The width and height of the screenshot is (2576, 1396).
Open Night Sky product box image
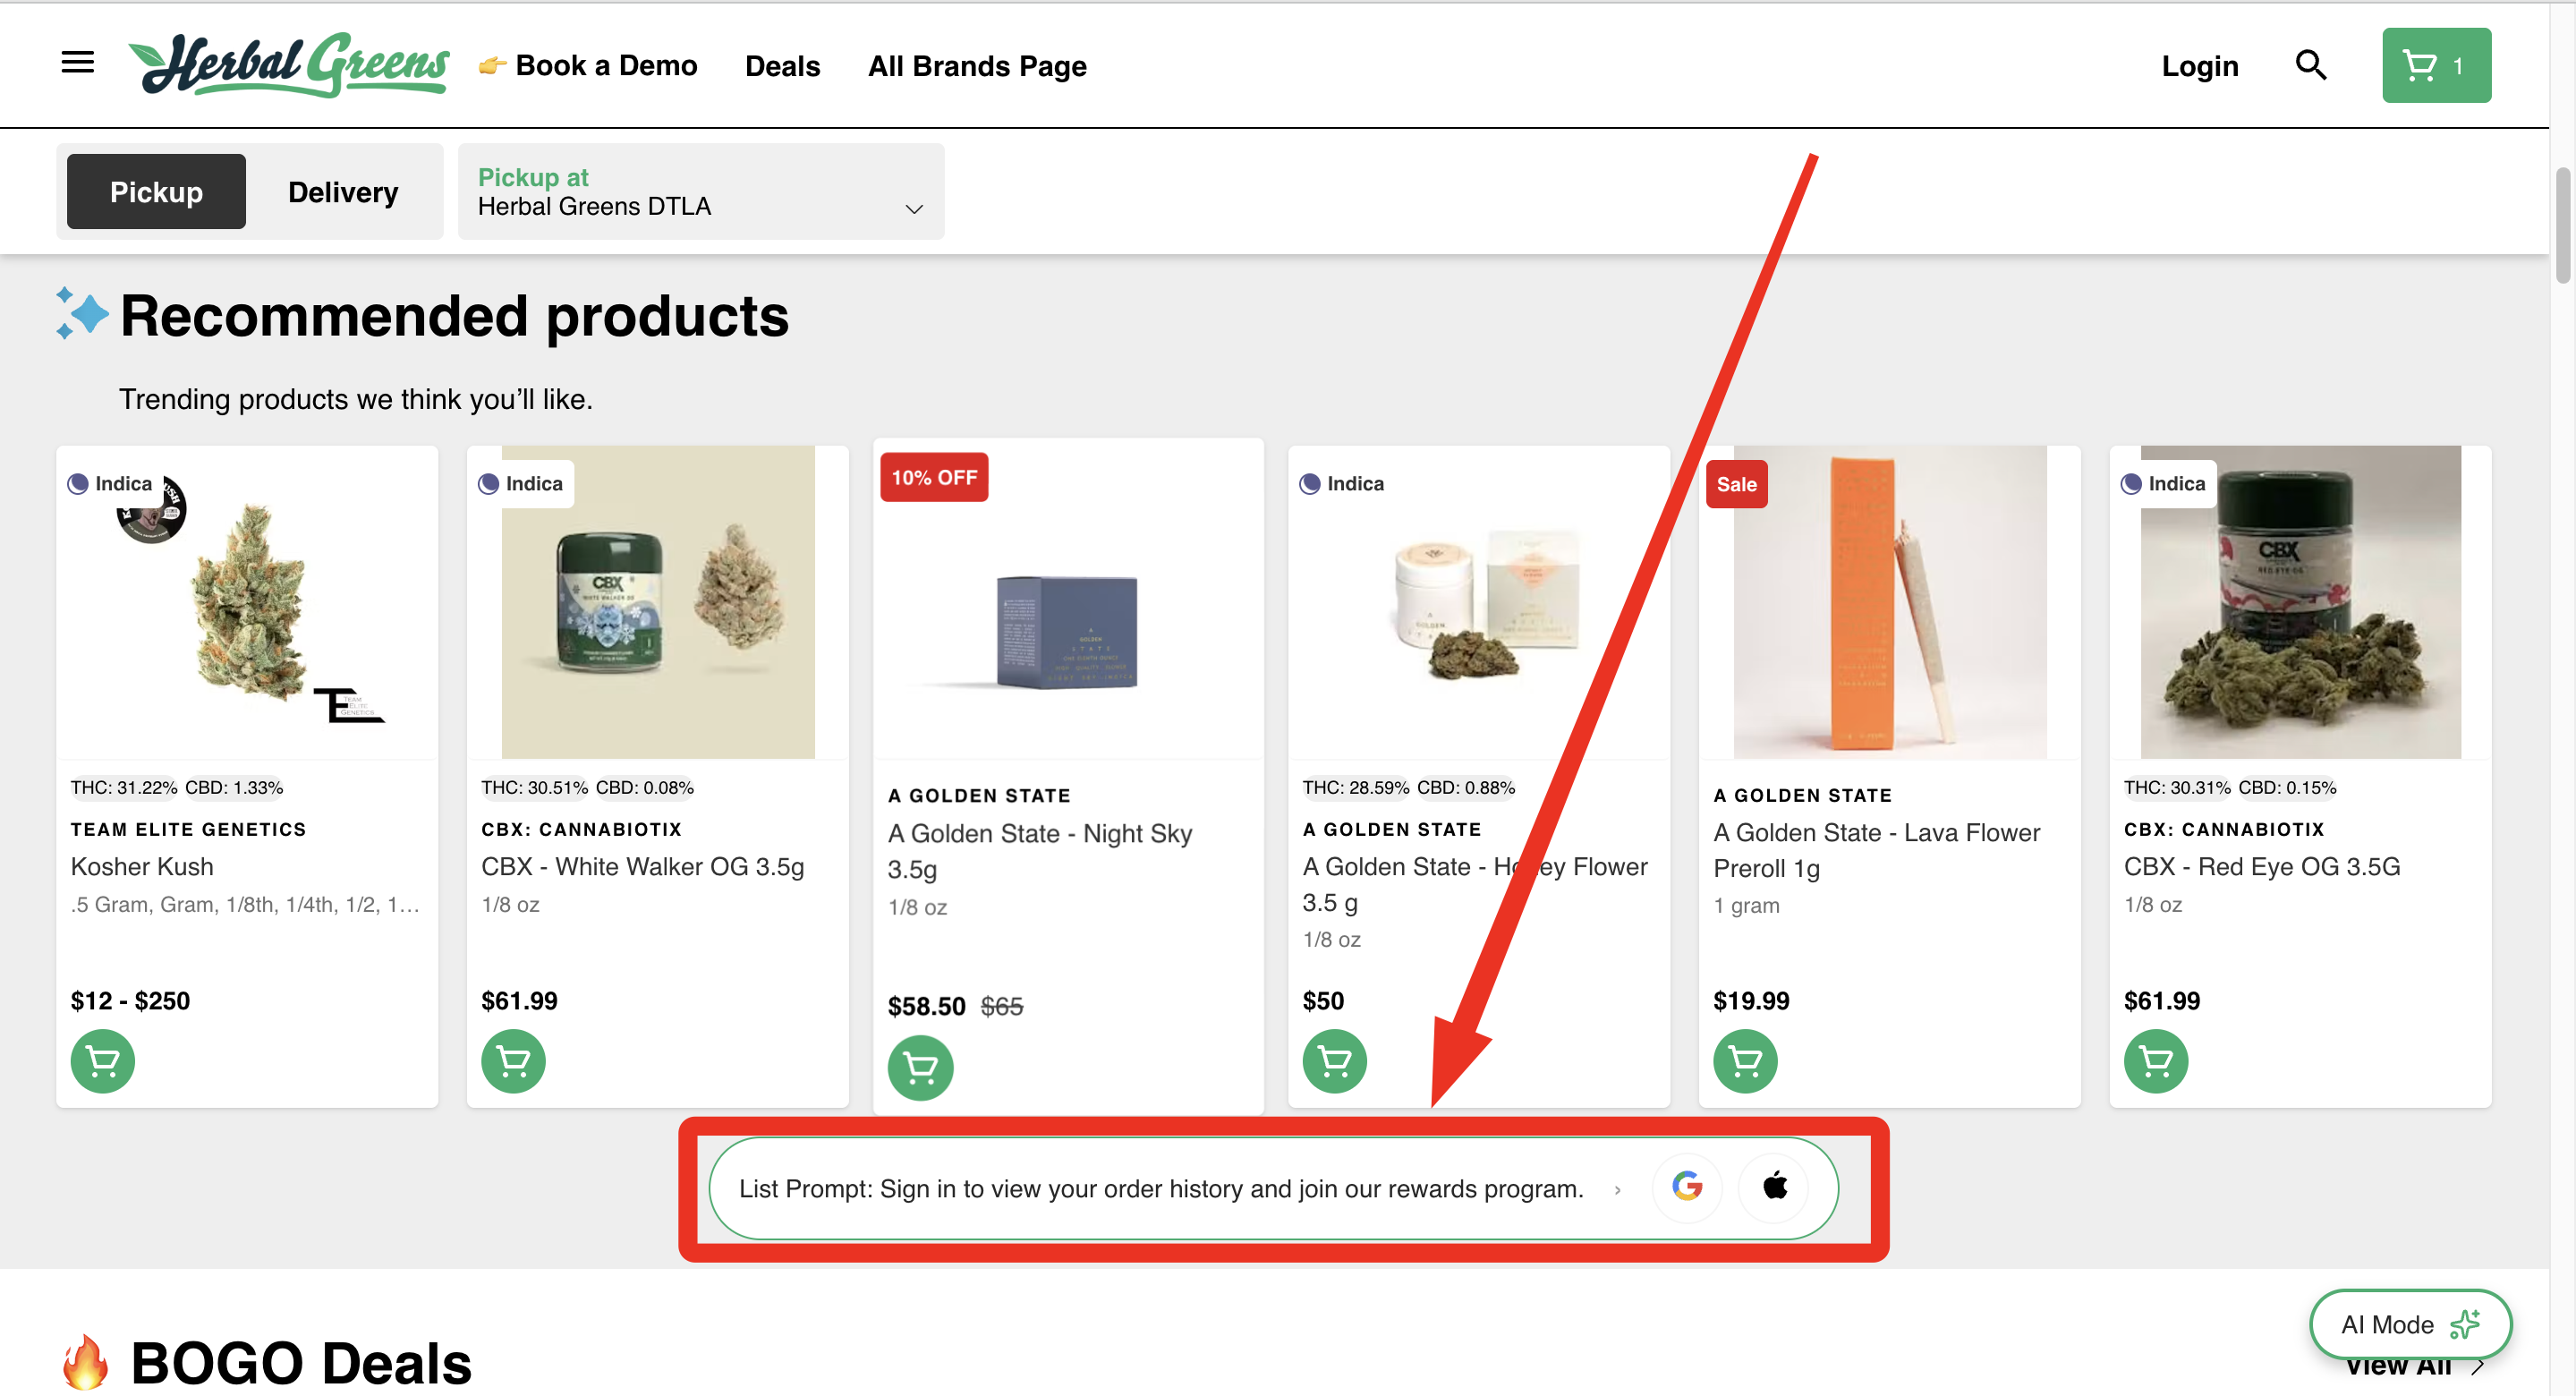coord(1067,632)
